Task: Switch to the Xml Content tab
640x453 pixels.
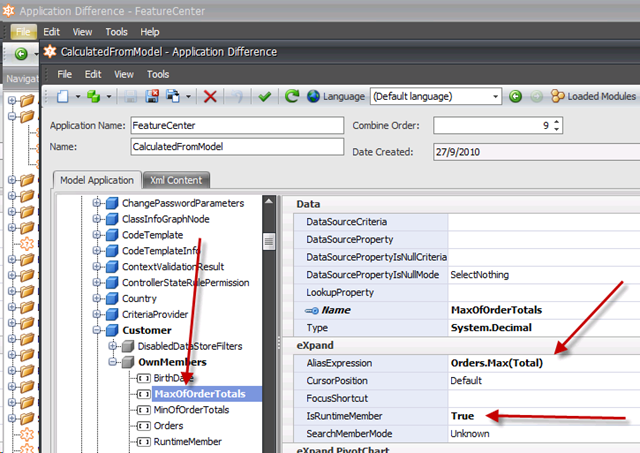Action: coord(176,180)
